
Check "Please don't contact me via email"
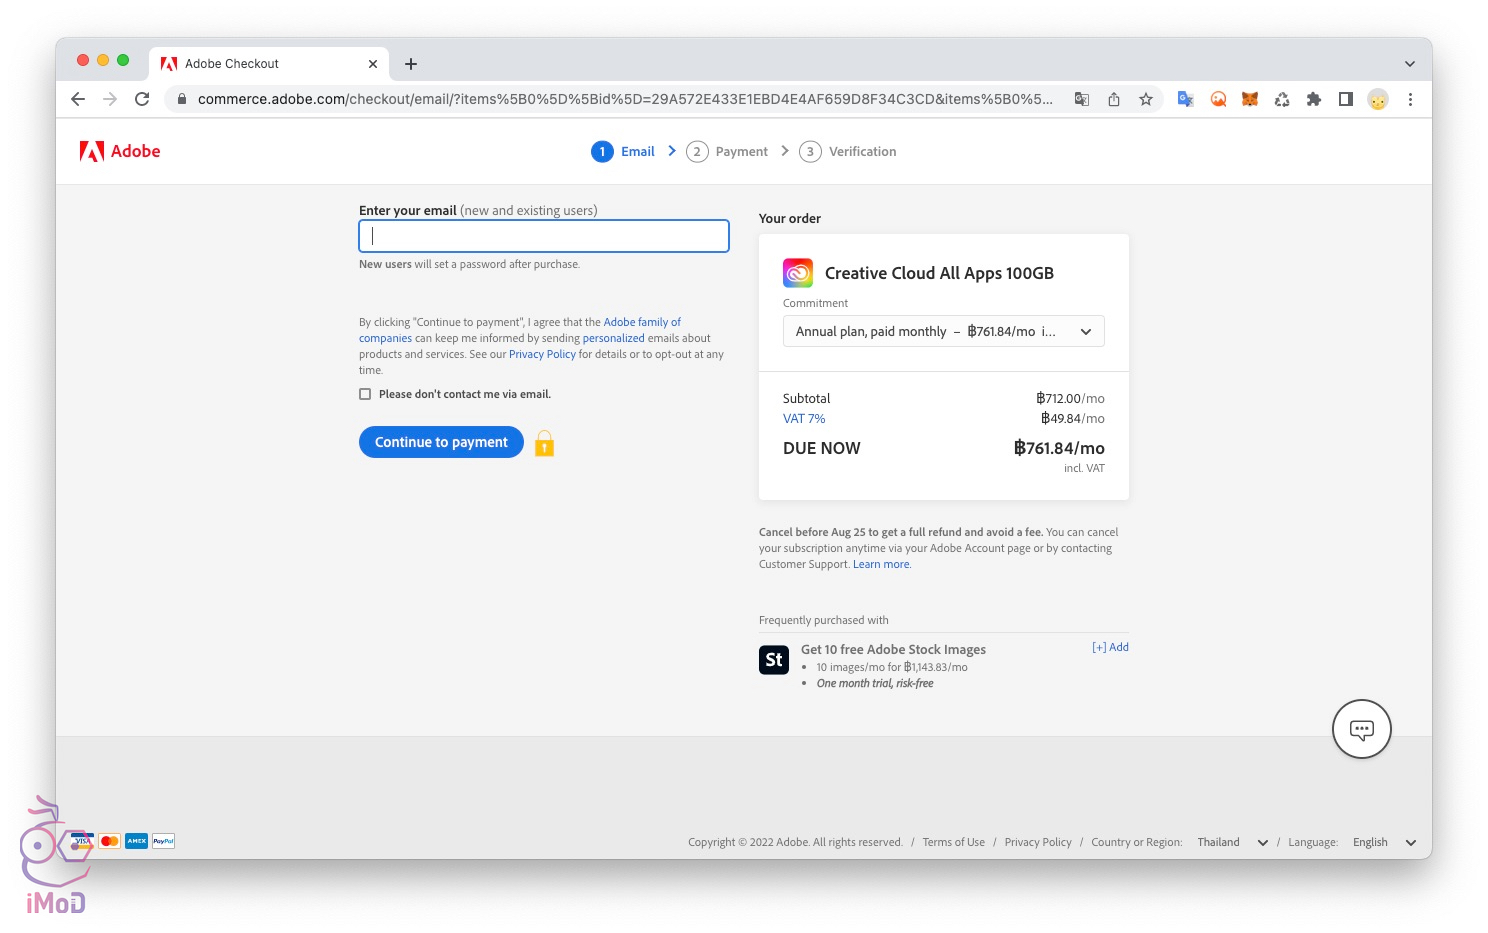click(365, 394)
